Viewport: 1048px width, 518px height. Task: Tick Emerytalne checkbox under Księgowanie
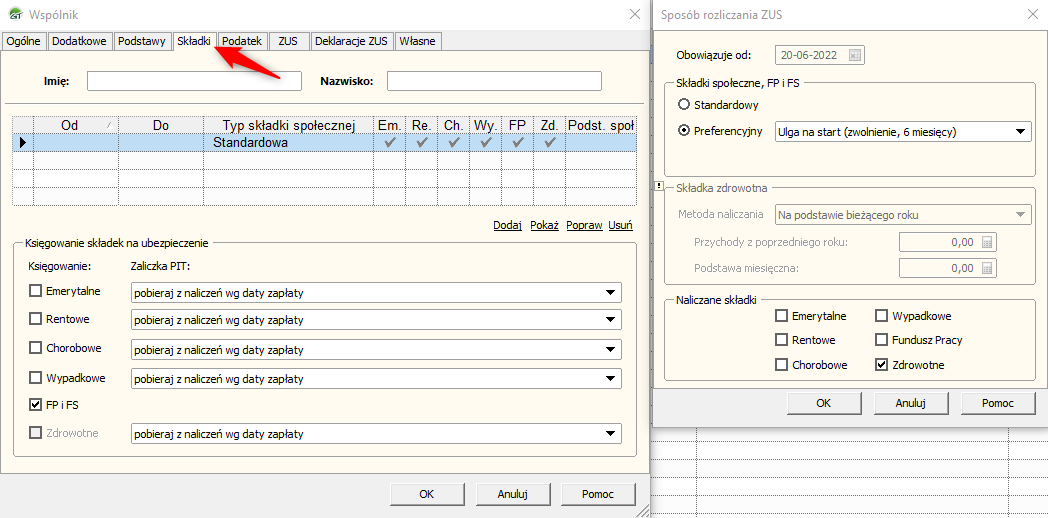click(35, 291)
